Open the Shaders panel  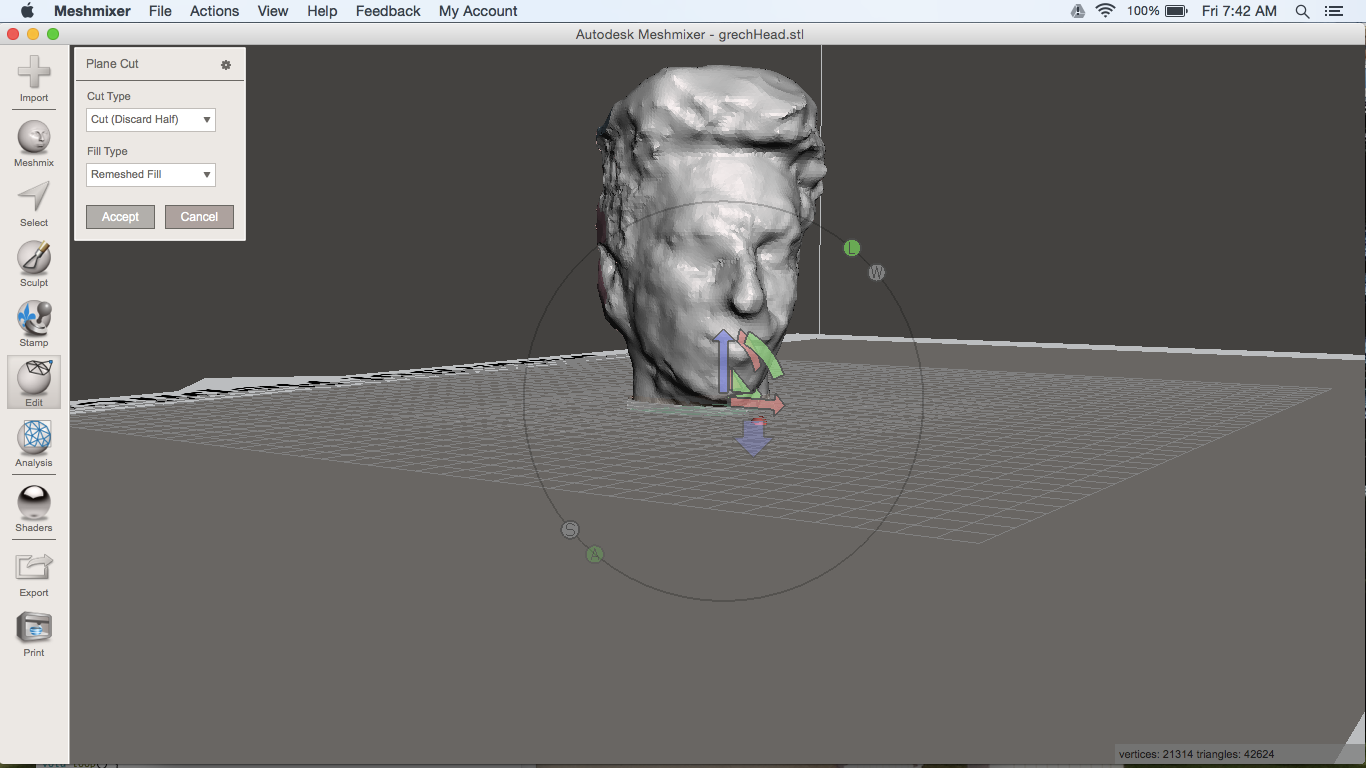(x=34, y=508)
